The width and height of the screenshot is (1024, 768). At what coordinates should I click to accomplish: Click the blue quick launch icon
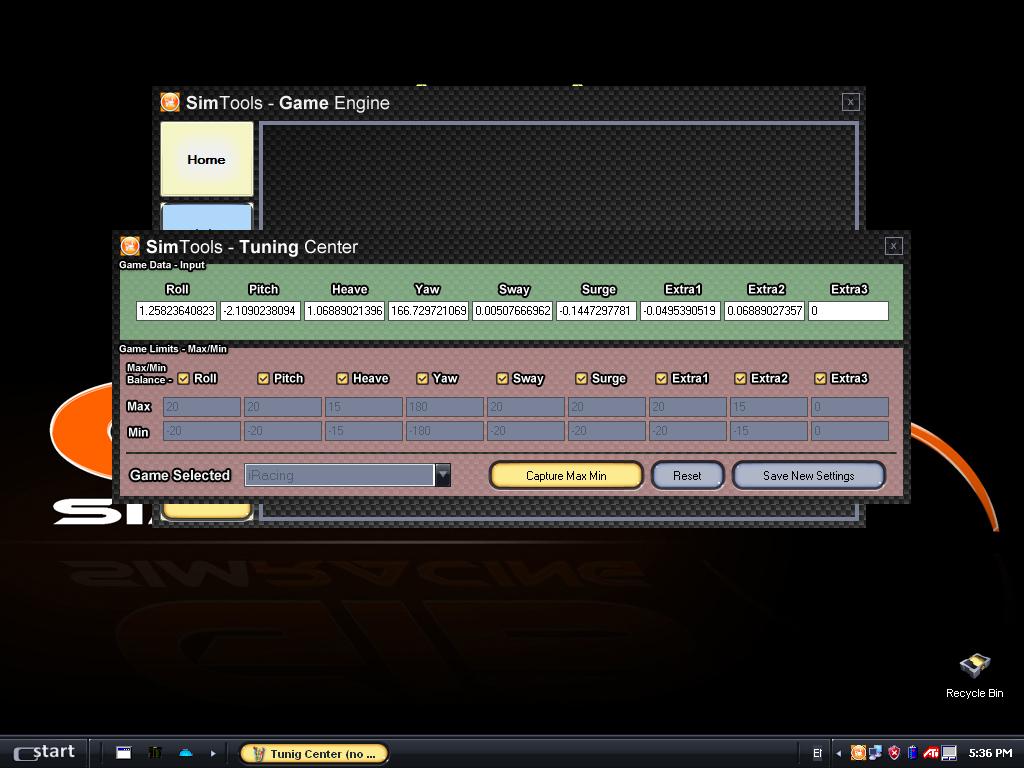click(x=186, y=753)
